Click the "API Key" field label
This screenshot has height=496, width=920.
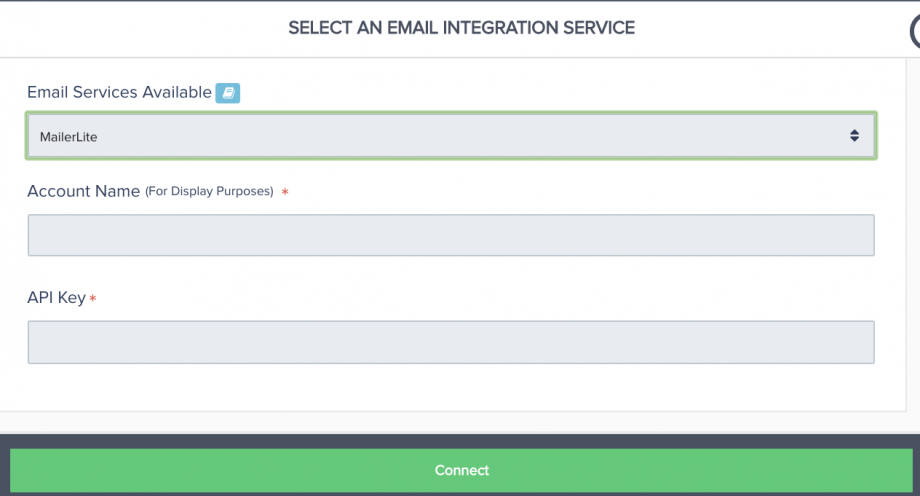(x=56, y=298)
